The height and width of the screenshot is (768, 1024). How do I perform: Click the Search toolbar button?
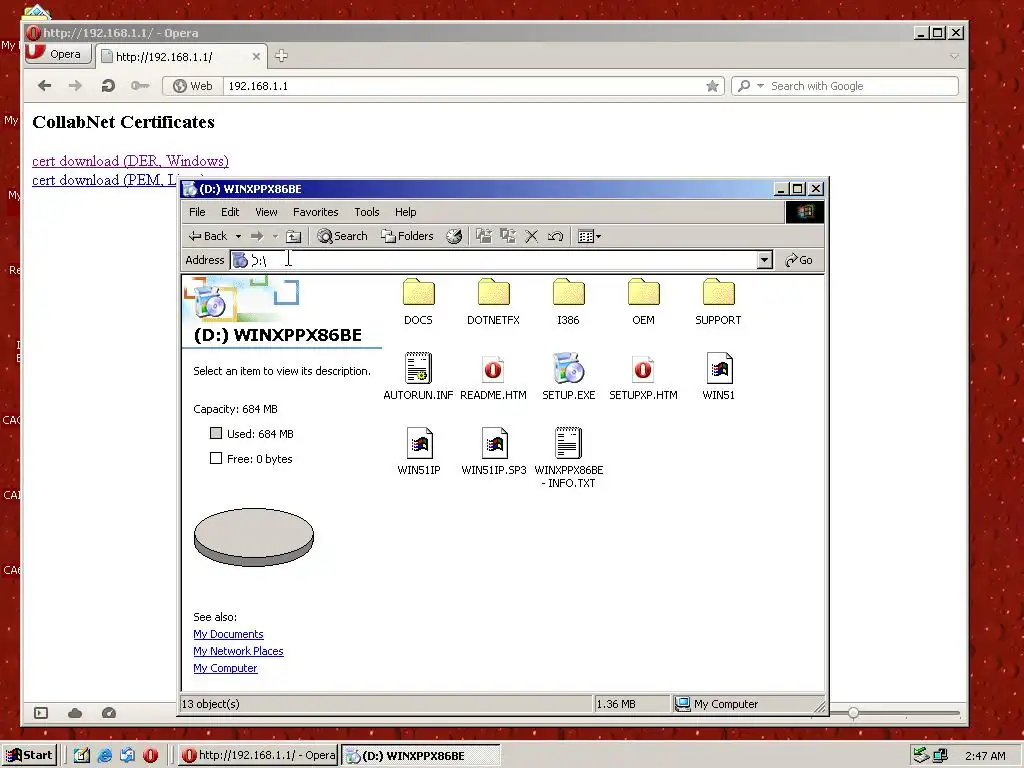click(342, 236)
